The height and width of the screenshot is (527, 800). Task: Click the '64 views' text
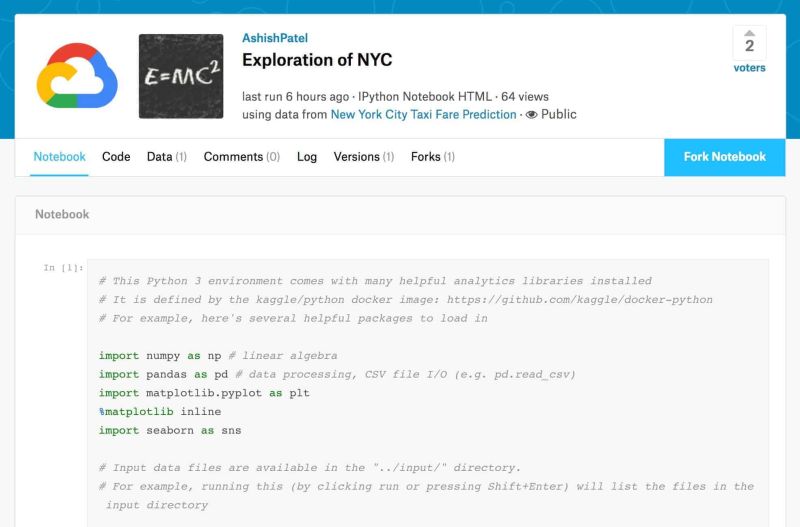point(525,96)
